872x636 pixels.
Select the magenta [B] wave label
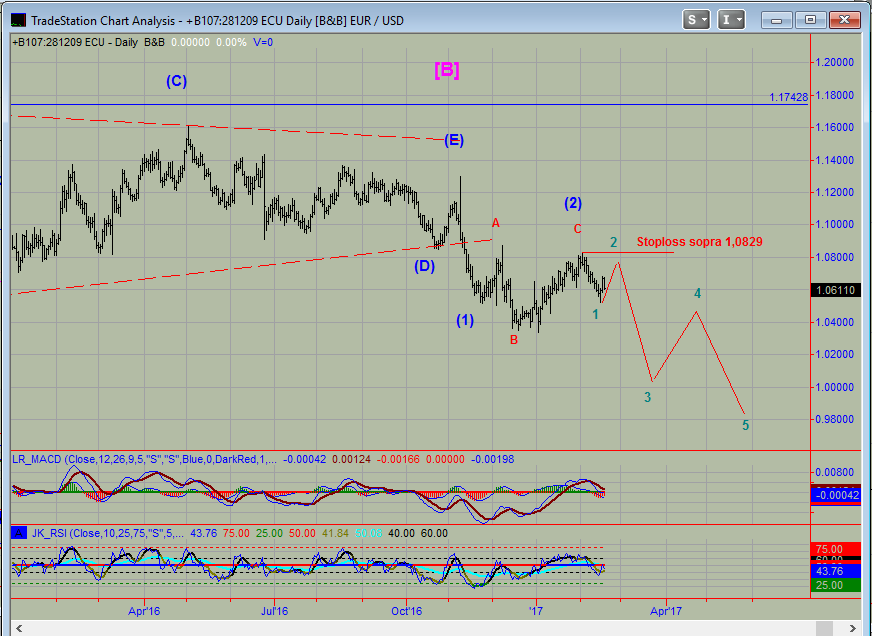coord(446,70)
